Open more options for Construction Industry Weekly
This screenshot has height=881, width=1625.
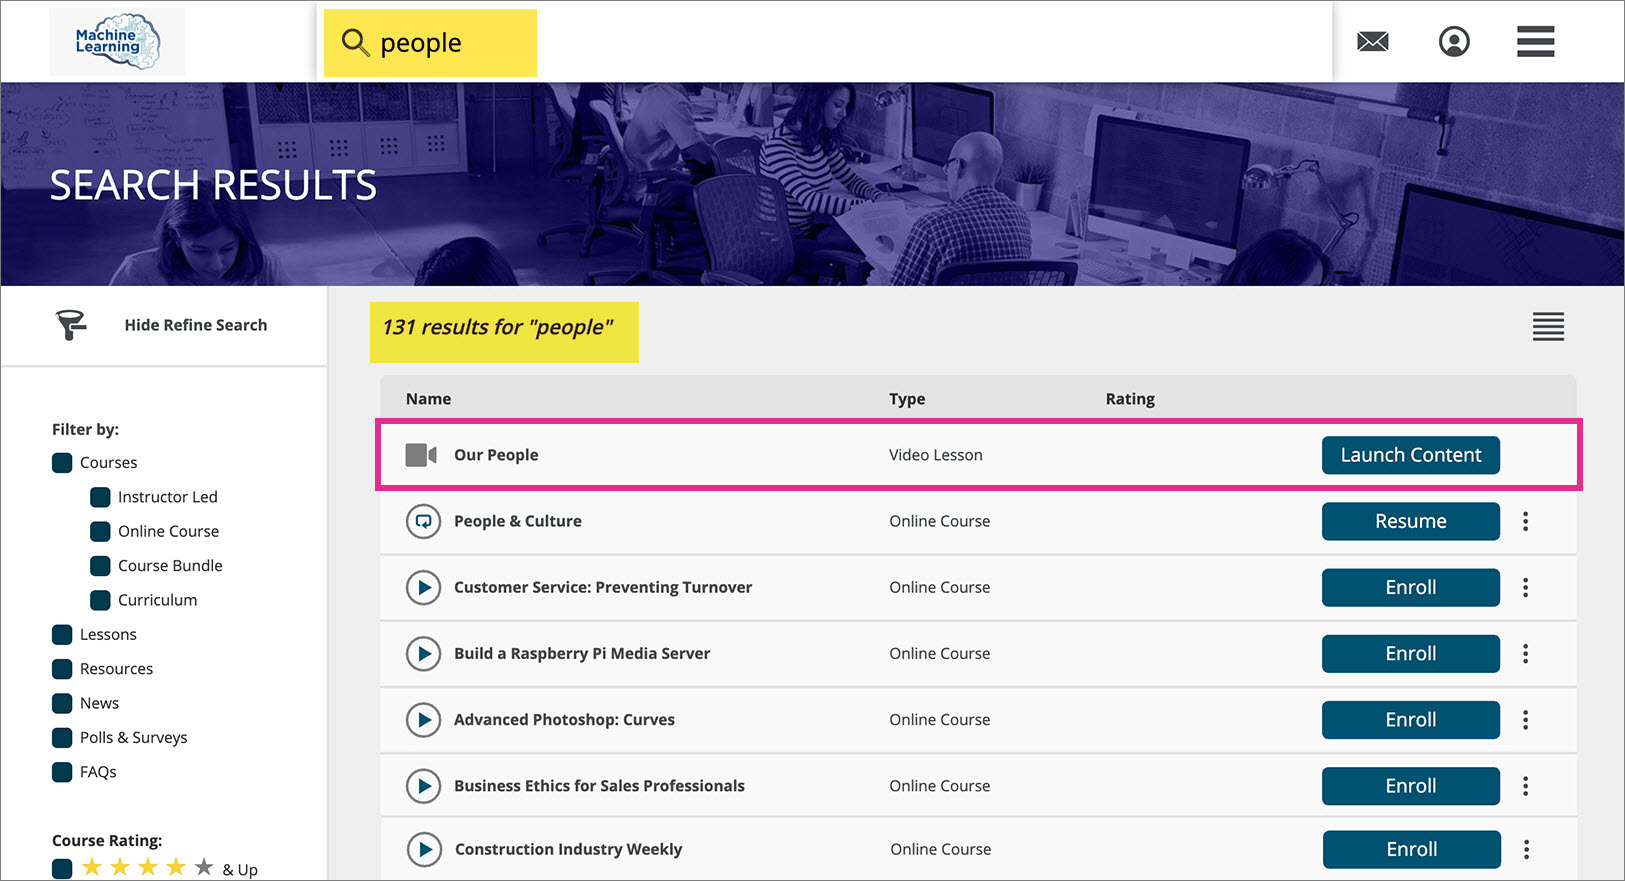pos(1526,849)
